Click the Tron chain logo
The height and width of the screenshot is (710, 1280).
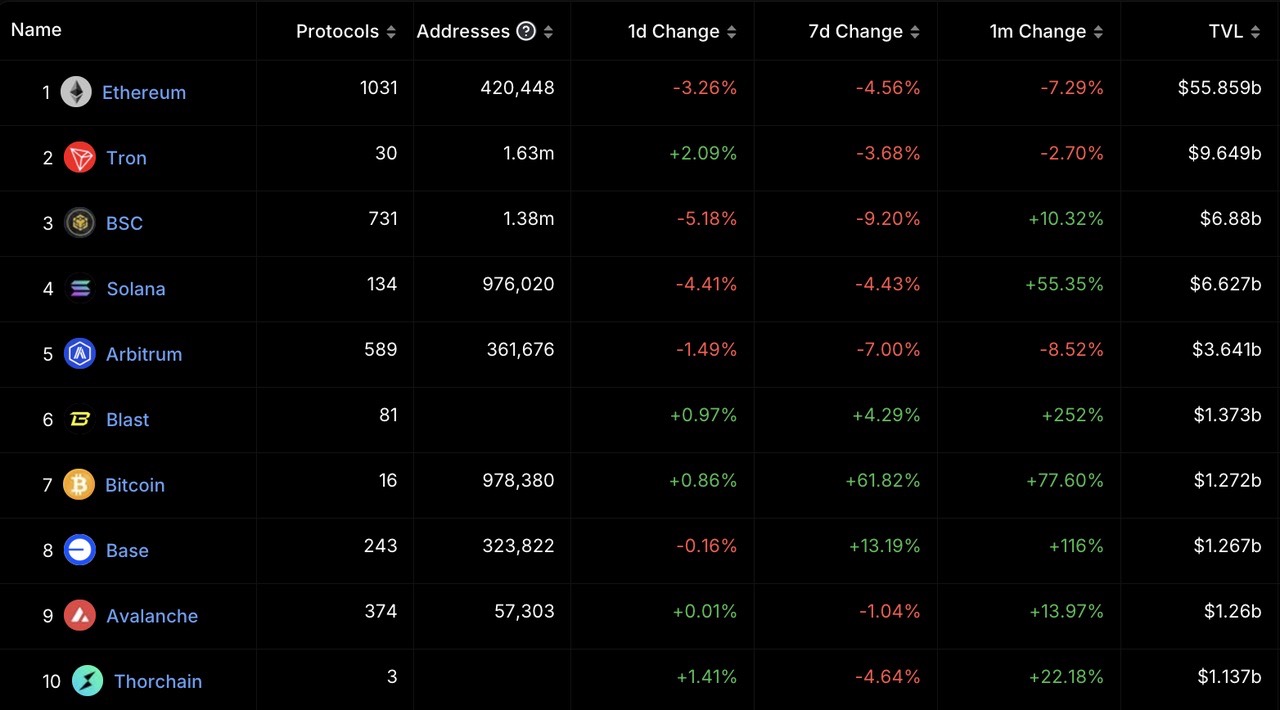point(79,157)
